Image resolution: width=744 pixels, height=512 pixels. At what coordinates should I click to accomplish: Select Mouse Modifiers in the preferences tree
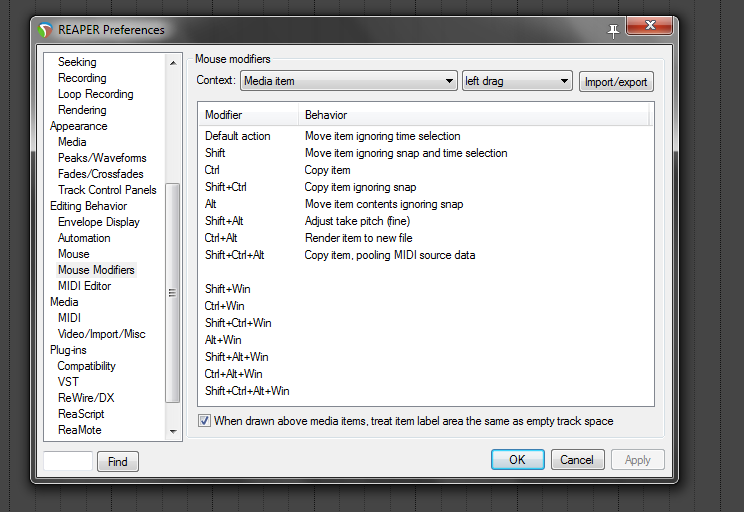pos(96,270)
